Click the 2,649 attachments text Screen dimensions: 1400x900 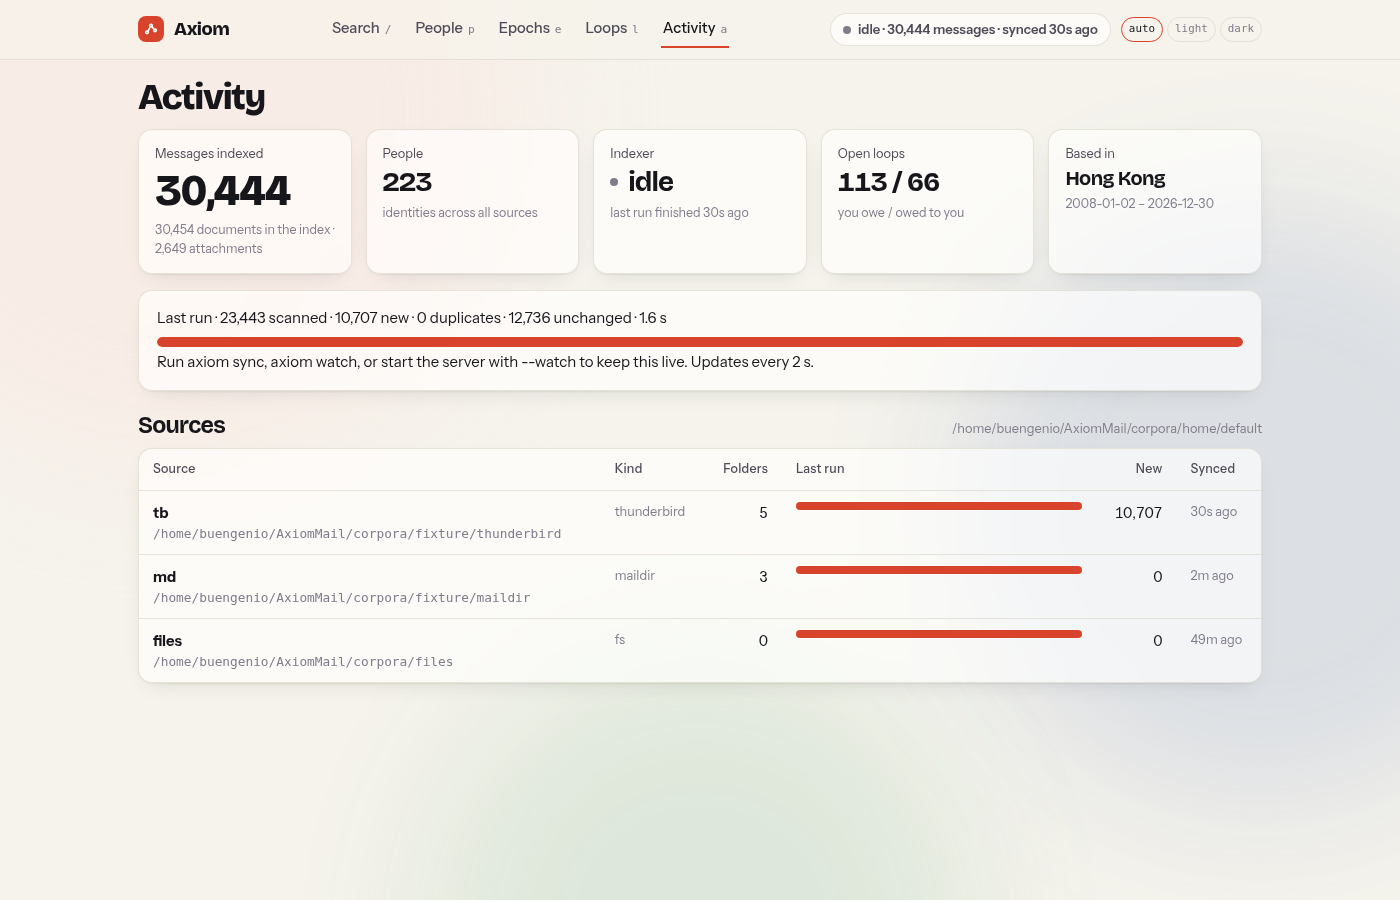(x=209, y=248)
